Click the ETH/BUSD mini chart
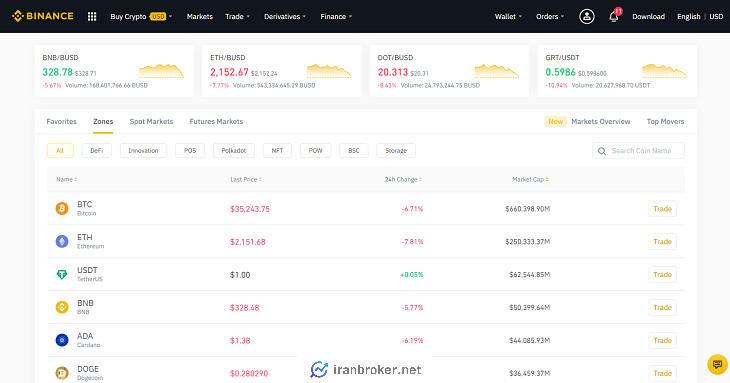730x383 pixels. pos(329,71)
